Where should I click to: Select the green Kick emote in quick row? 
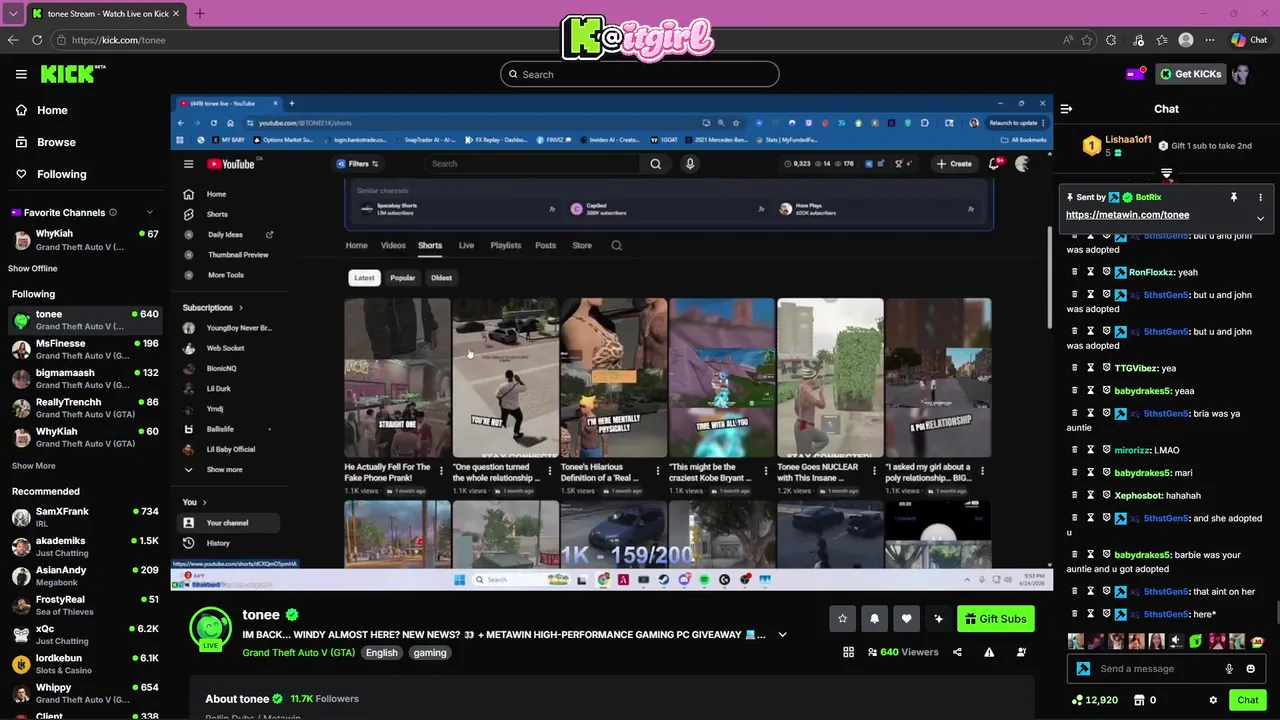[1195, 641]
